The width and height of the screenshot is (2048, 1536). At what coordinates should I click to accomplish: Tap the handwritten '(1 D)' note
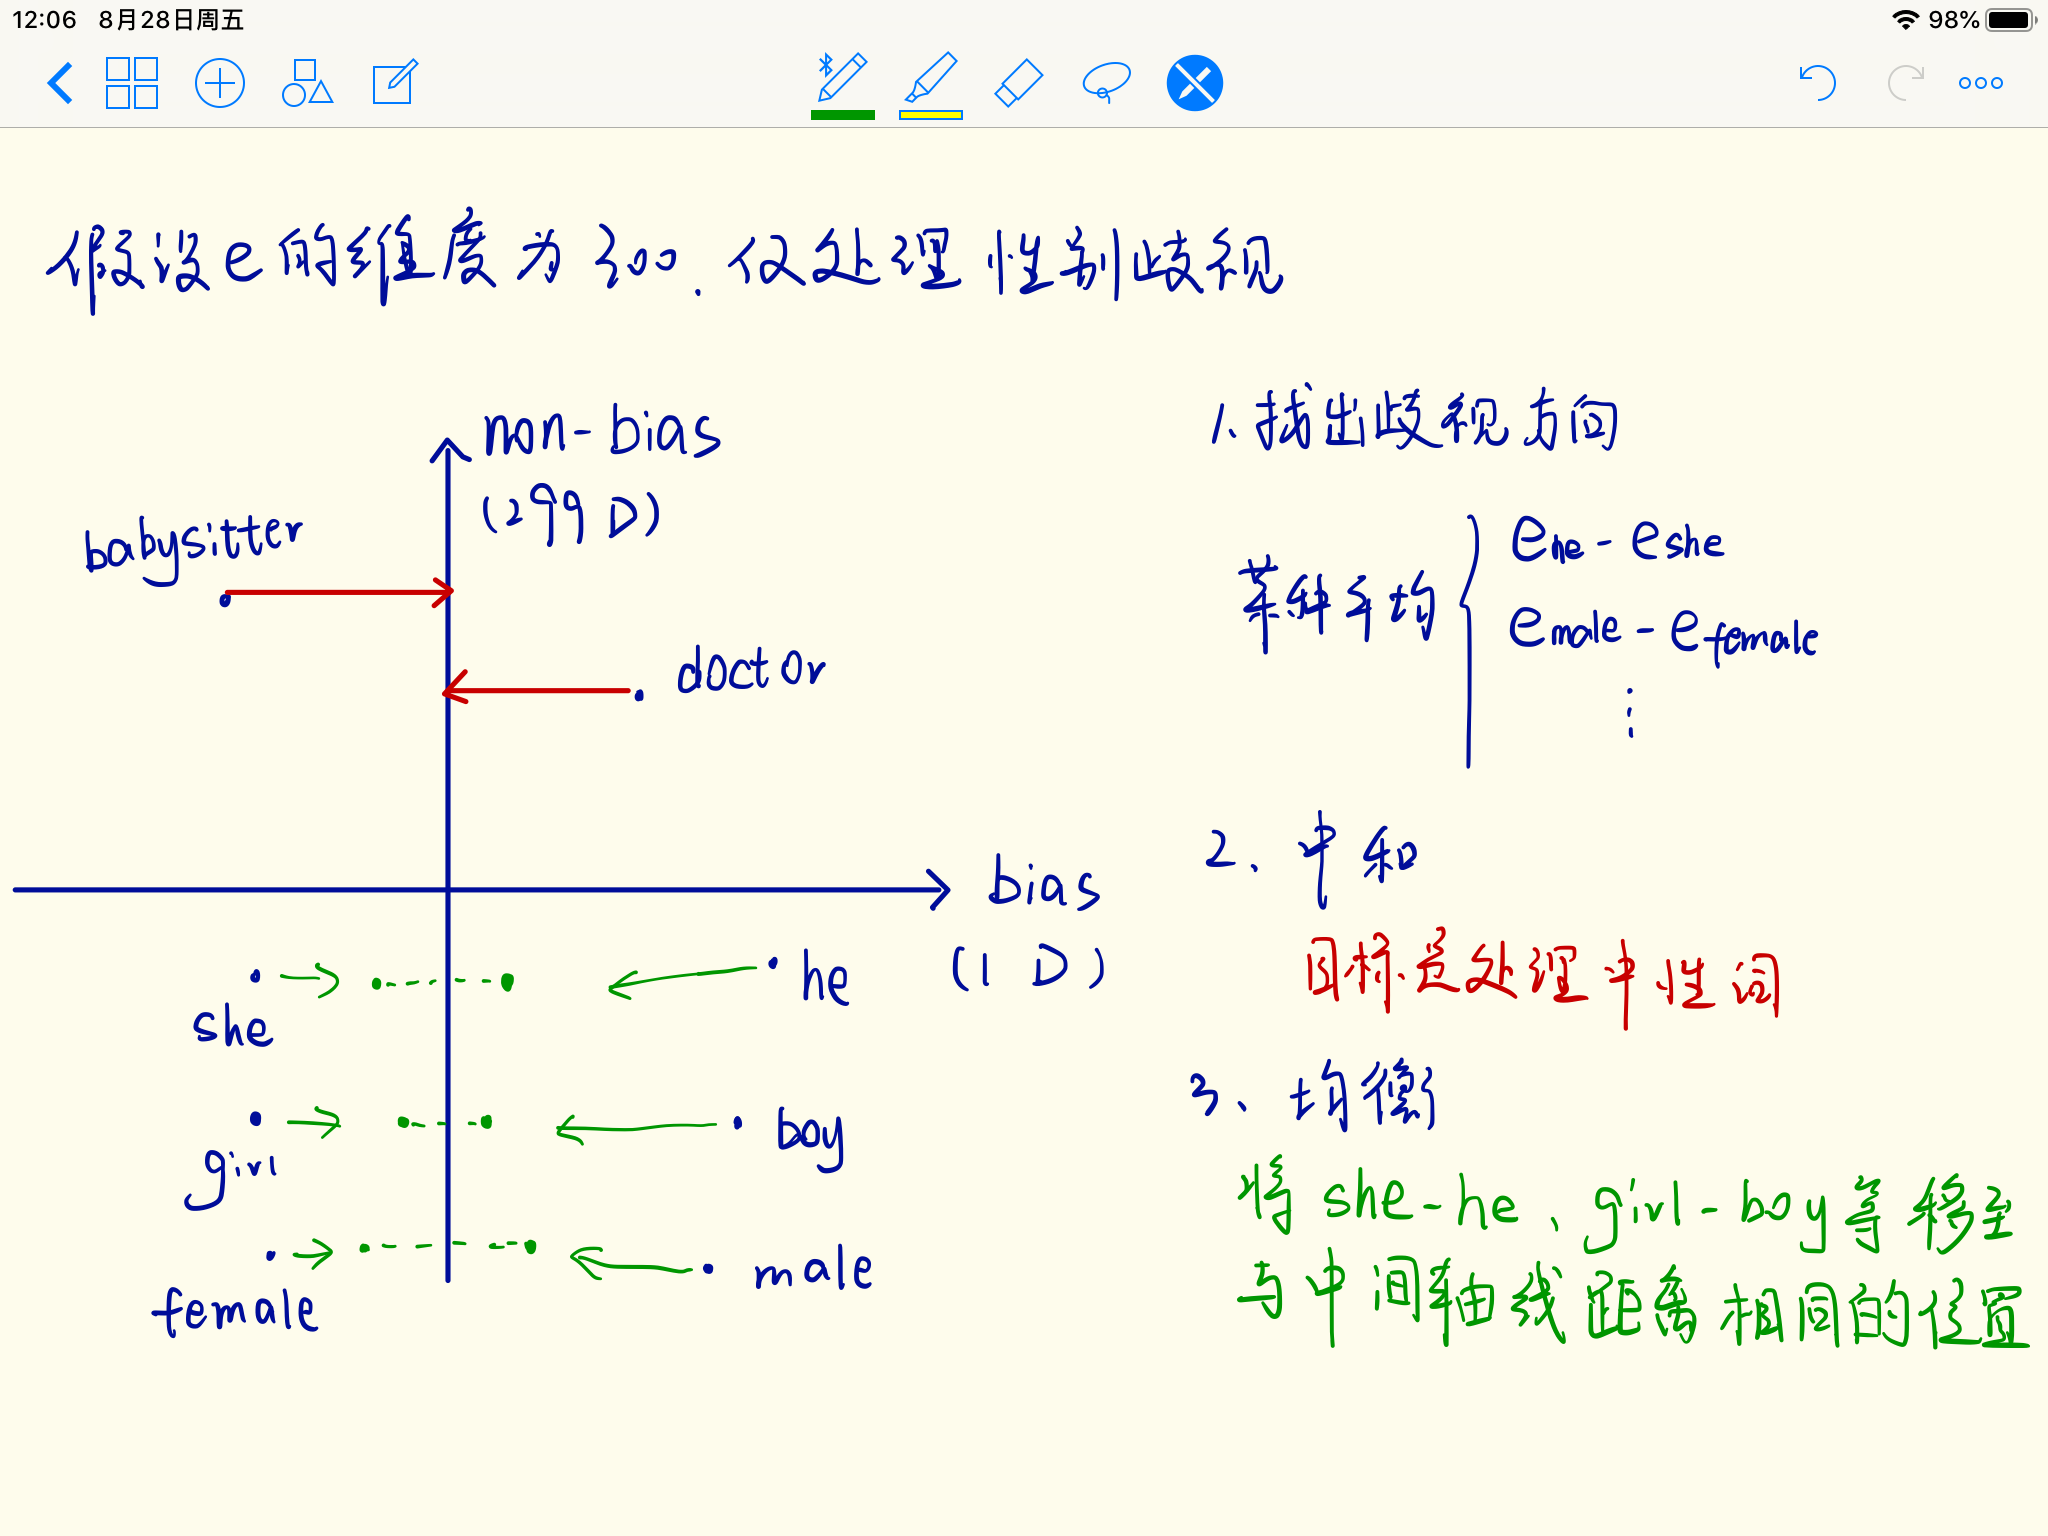(x=1028, y=968)
